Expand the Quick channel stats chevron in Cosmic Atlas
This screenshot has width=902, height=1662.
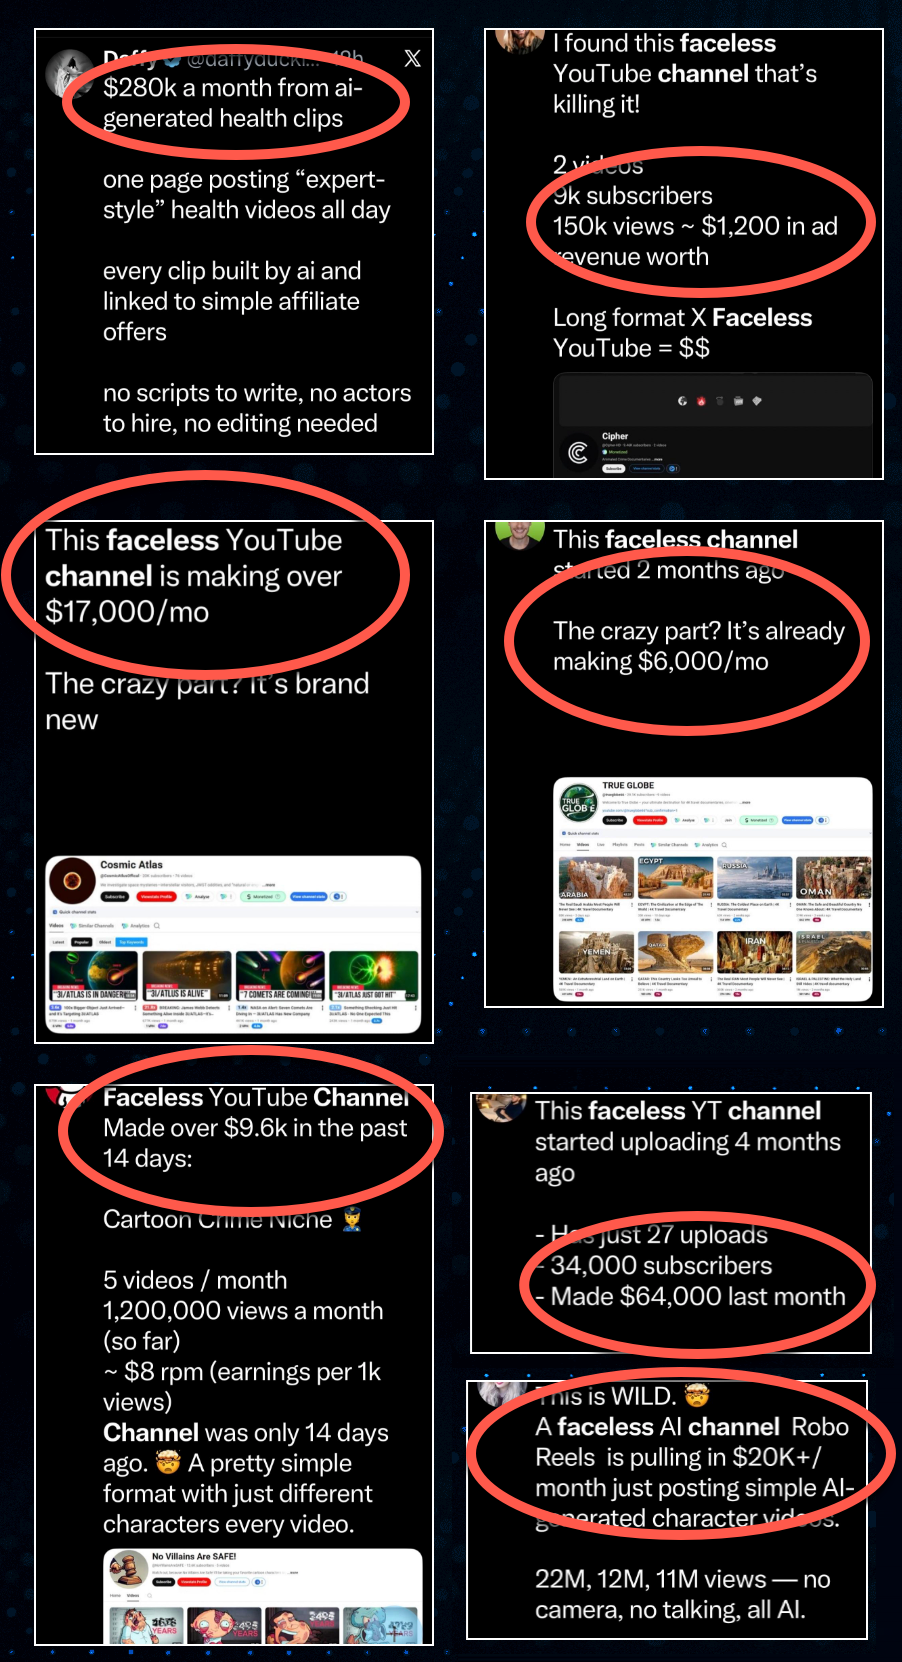click(416, 912)
